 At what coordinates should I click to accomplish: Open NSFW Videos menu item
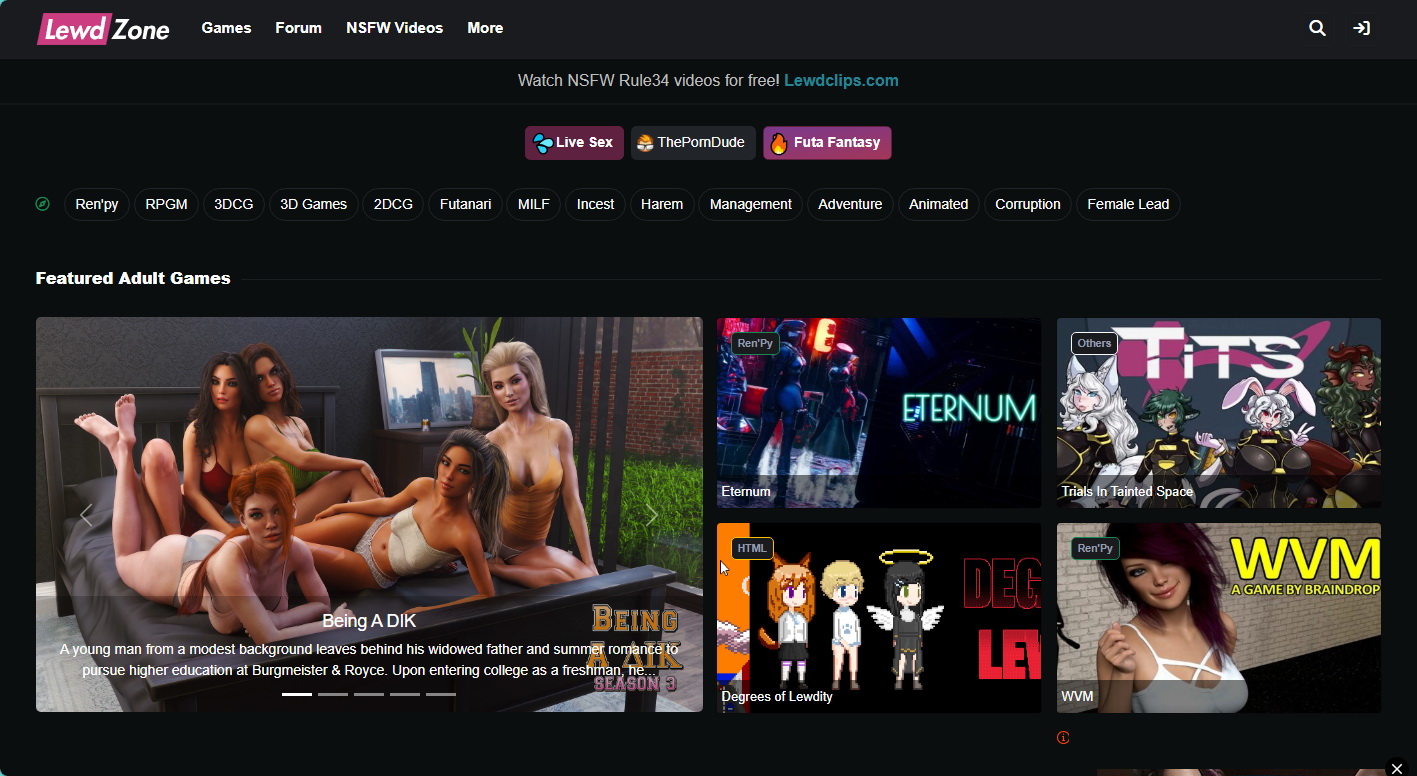(394, 28)
